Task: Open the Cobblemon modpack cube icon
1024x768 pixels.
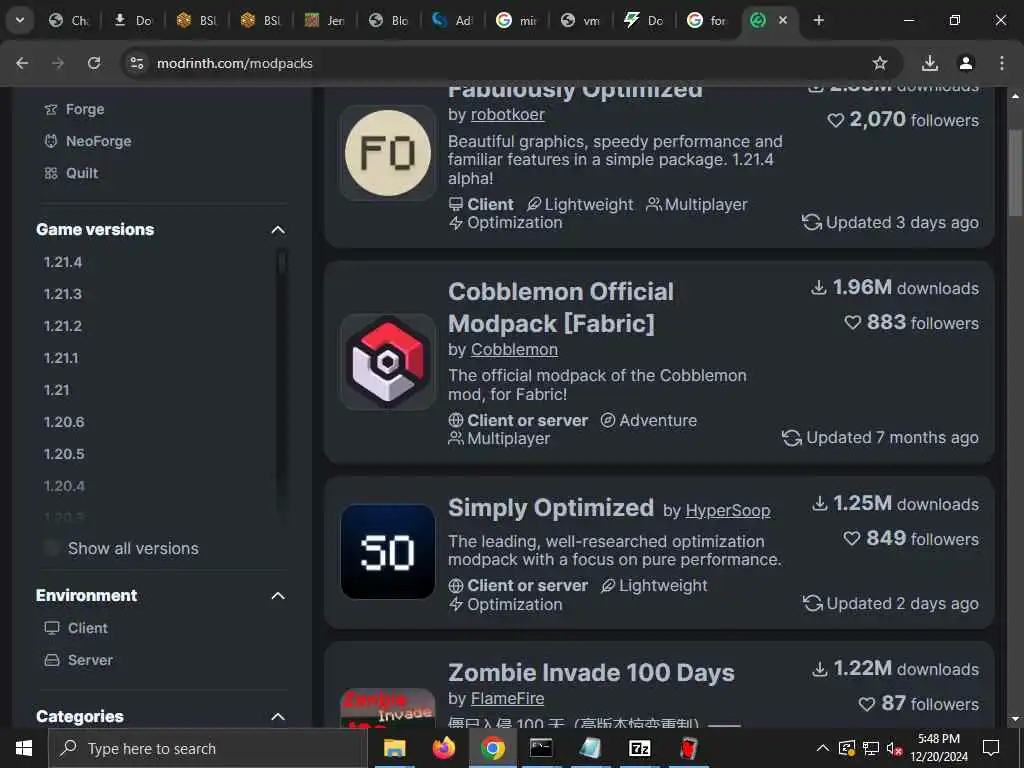Action: (388, 362)
